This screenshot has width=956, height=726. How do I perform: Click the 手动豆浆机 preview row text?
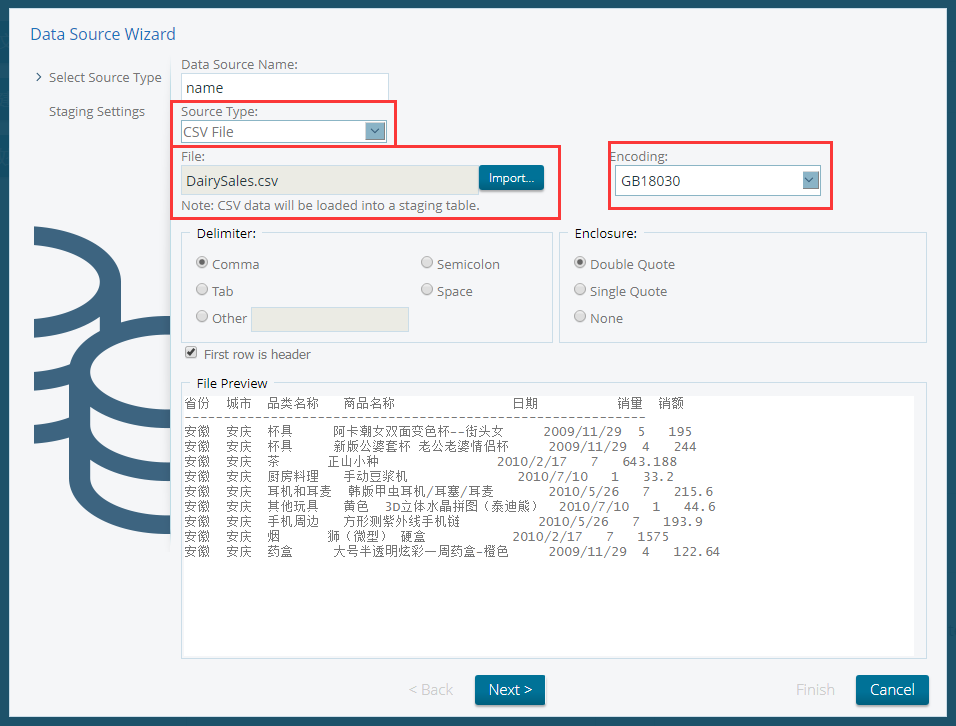[375, 477]
